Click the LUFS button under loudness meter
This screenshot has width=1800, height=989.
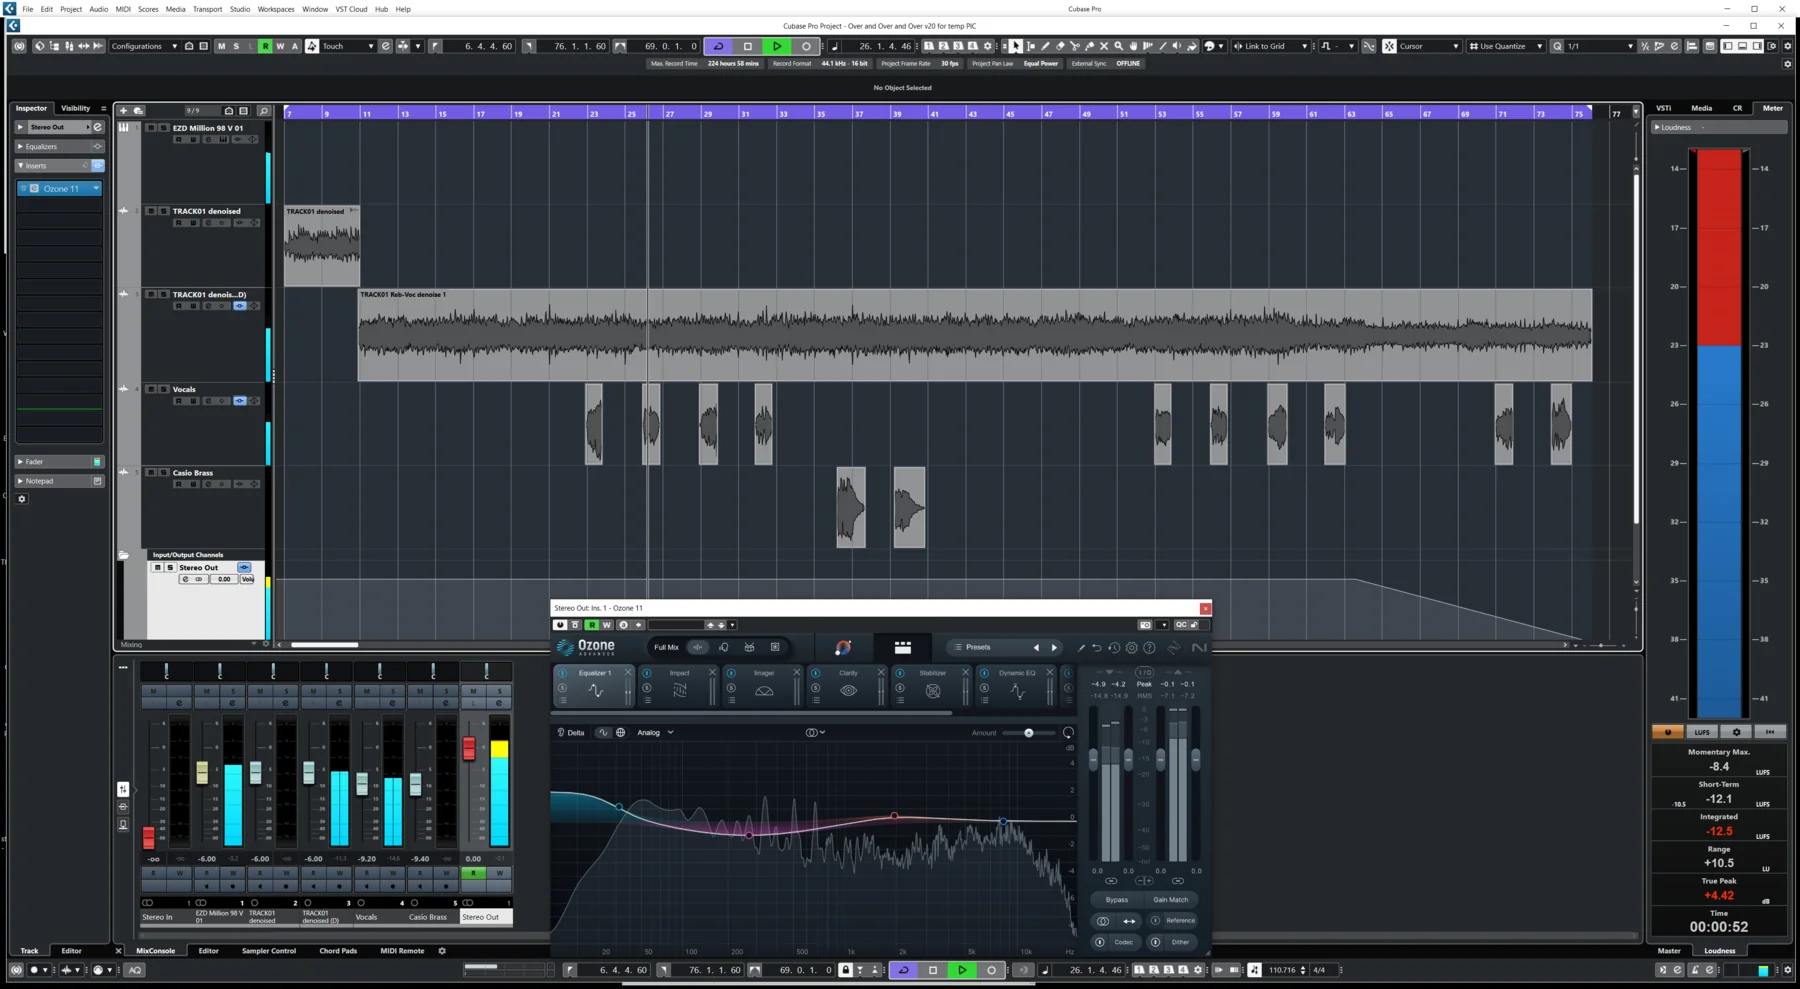coord(1702,732)
